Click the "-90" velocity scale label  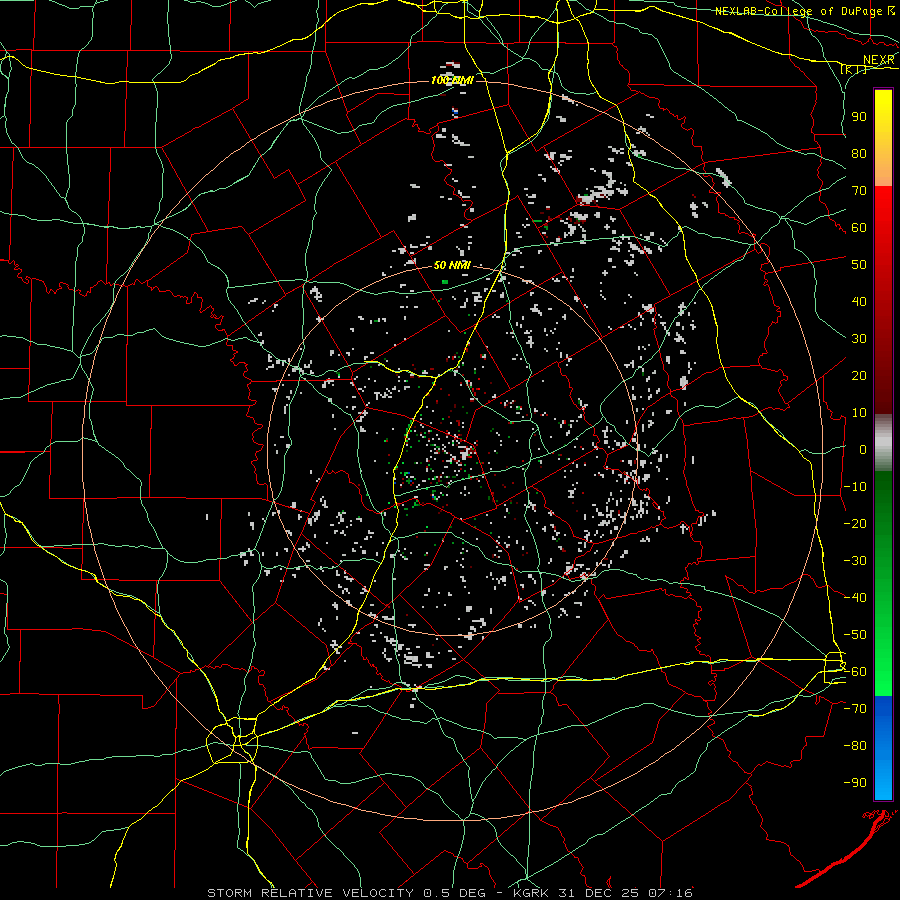pyautogui.click(x=855, y=783)
